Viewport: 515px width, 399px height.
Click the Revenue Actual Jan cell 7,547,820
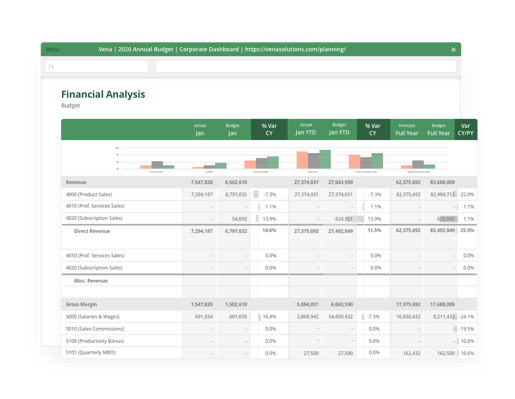202,182
